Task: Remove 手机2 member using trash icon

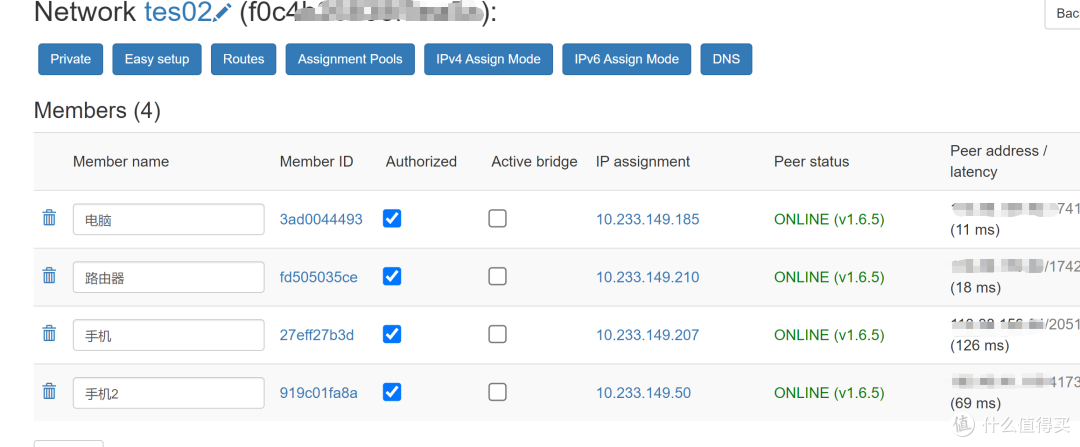Action: (x=49, y=392)
